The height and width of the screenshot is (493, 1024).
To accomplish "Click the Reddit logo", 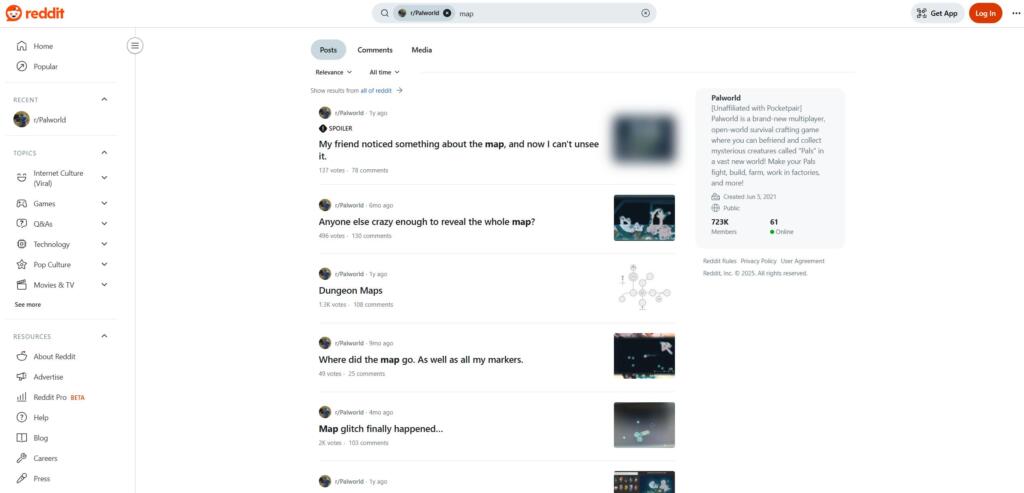I will 35,13.
